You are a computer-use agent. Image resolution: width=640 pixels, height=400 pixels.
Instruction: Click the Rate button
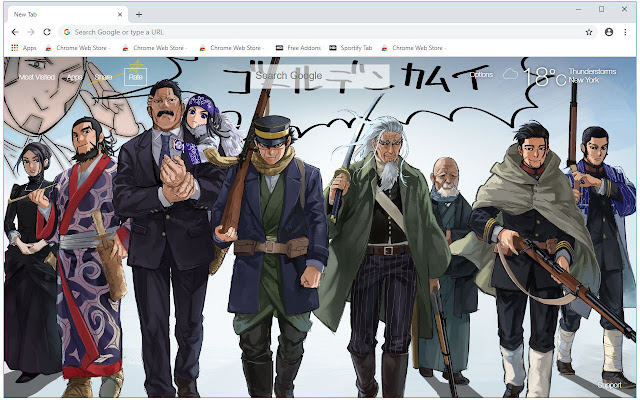click(x=136, y=77)
